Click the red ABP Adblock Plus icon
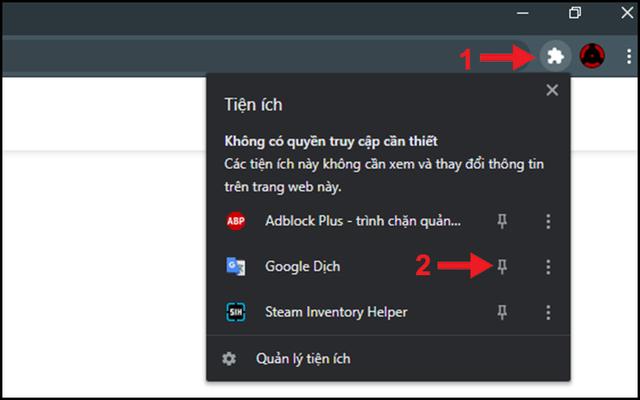The image size is (640, 400). coord(236,222)
